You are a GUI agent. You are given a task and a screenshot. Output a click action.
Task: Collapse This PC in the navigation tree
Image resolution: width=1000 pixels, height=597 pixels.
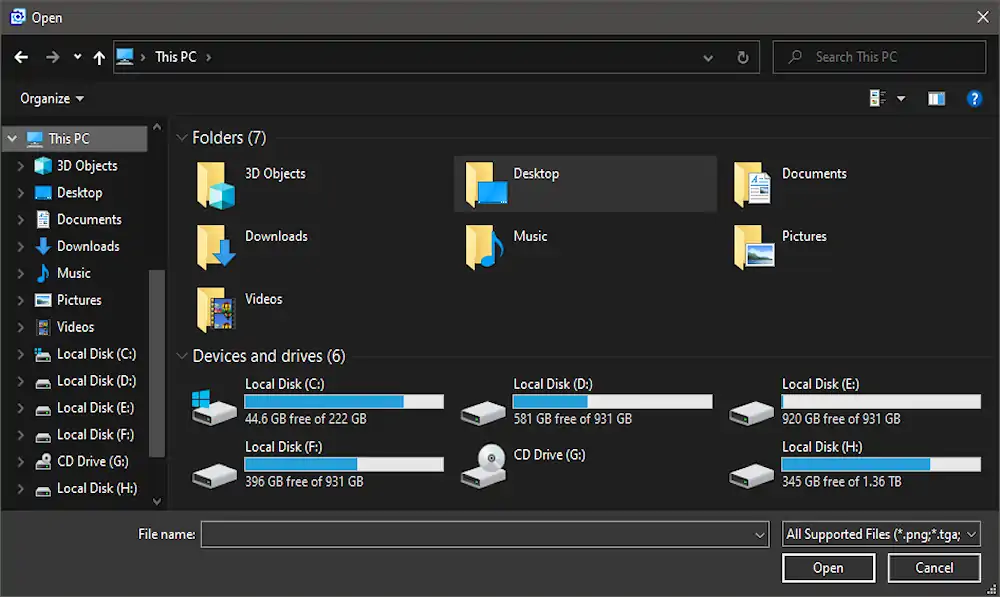12,138
